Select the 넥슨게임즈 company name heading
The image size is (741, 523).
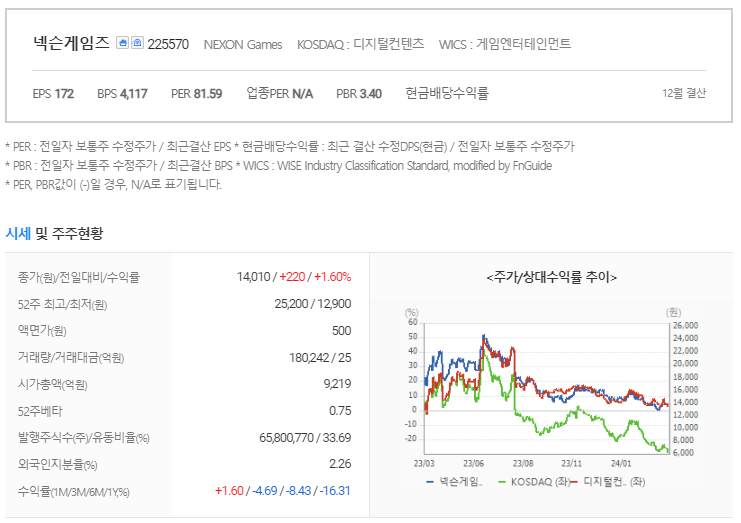pos(71,43)
